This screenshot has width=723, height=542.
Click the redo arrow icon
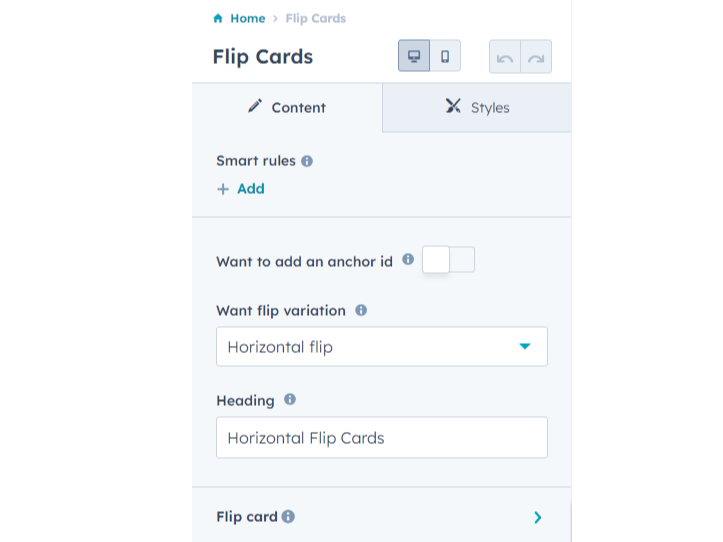coord(536,57)
